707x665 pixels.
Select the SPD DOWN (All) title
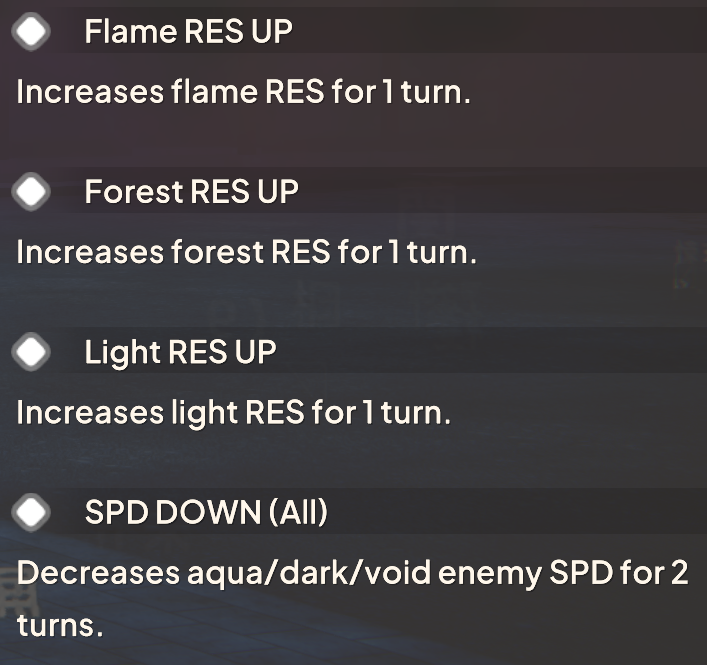click(x=206, y=513)
